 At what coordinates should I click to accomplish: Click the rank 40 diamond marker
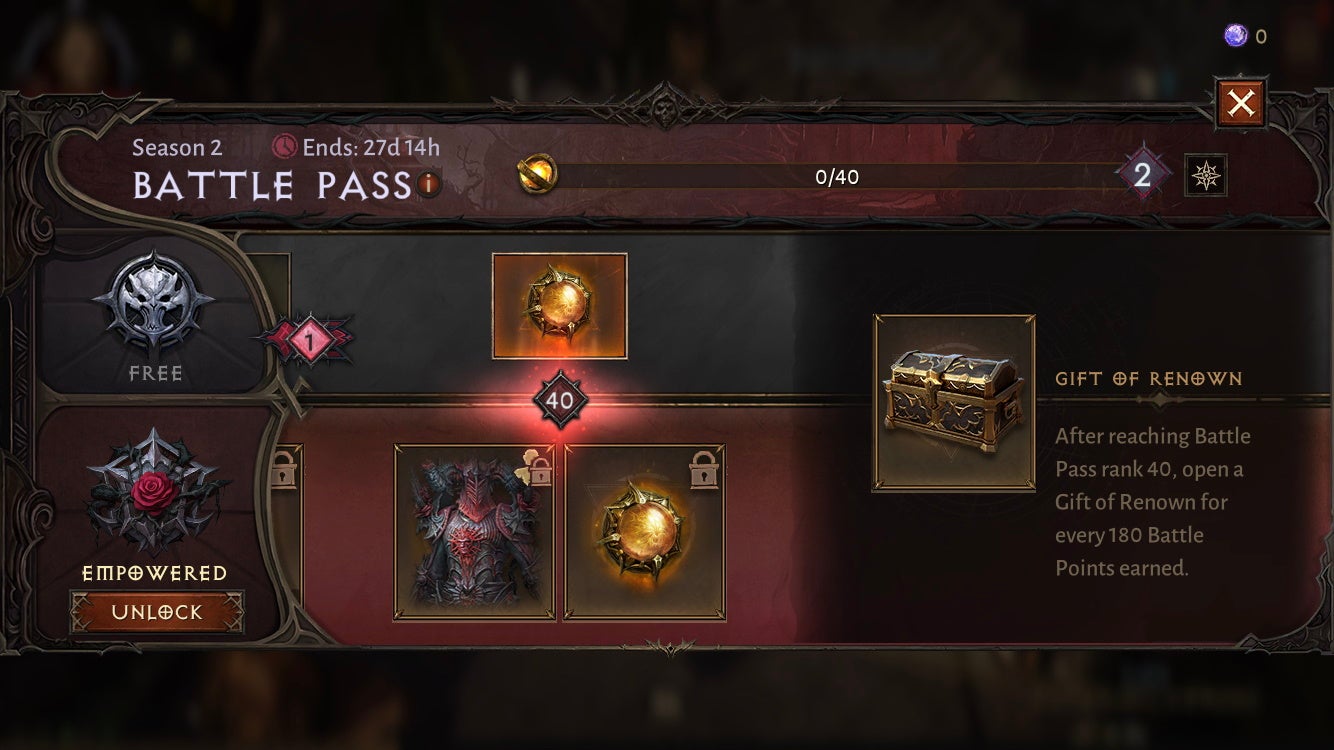[560, 401]
